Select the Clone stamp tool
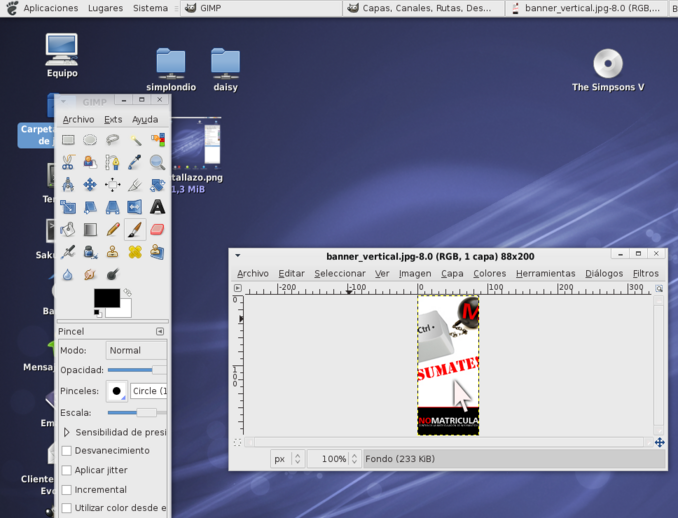The width and height of the screenshot is (678, 518). click(x=112, y=252)
